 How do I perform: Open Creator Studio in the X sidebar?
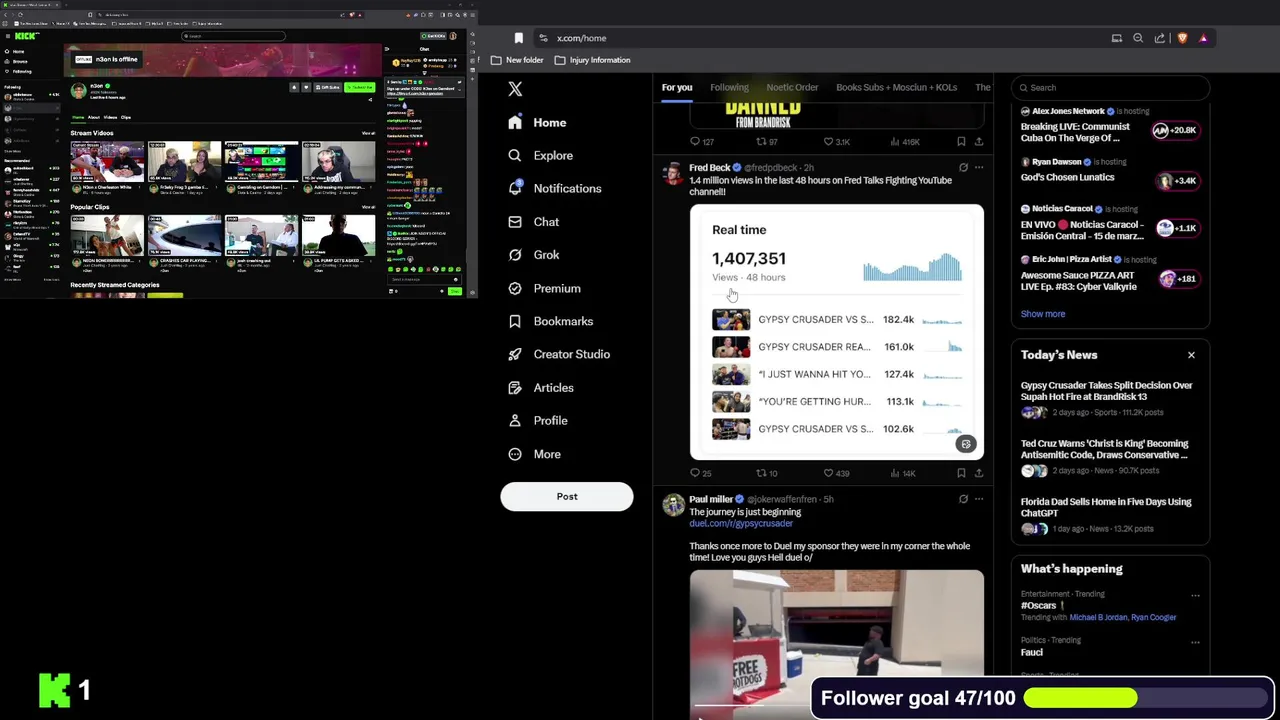[x=558, y=354]
